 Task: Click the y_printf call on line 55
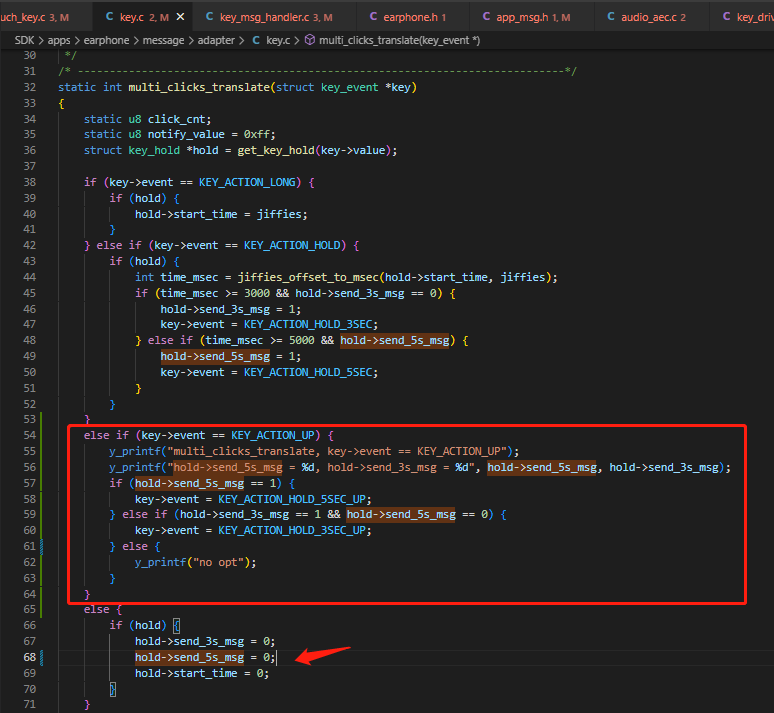[135, 451]
